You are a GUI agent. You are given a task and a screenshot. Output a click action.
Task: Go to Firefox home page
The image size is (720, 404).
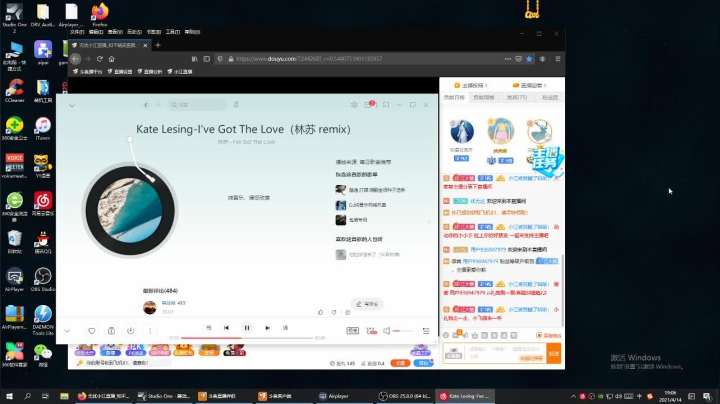112,59
